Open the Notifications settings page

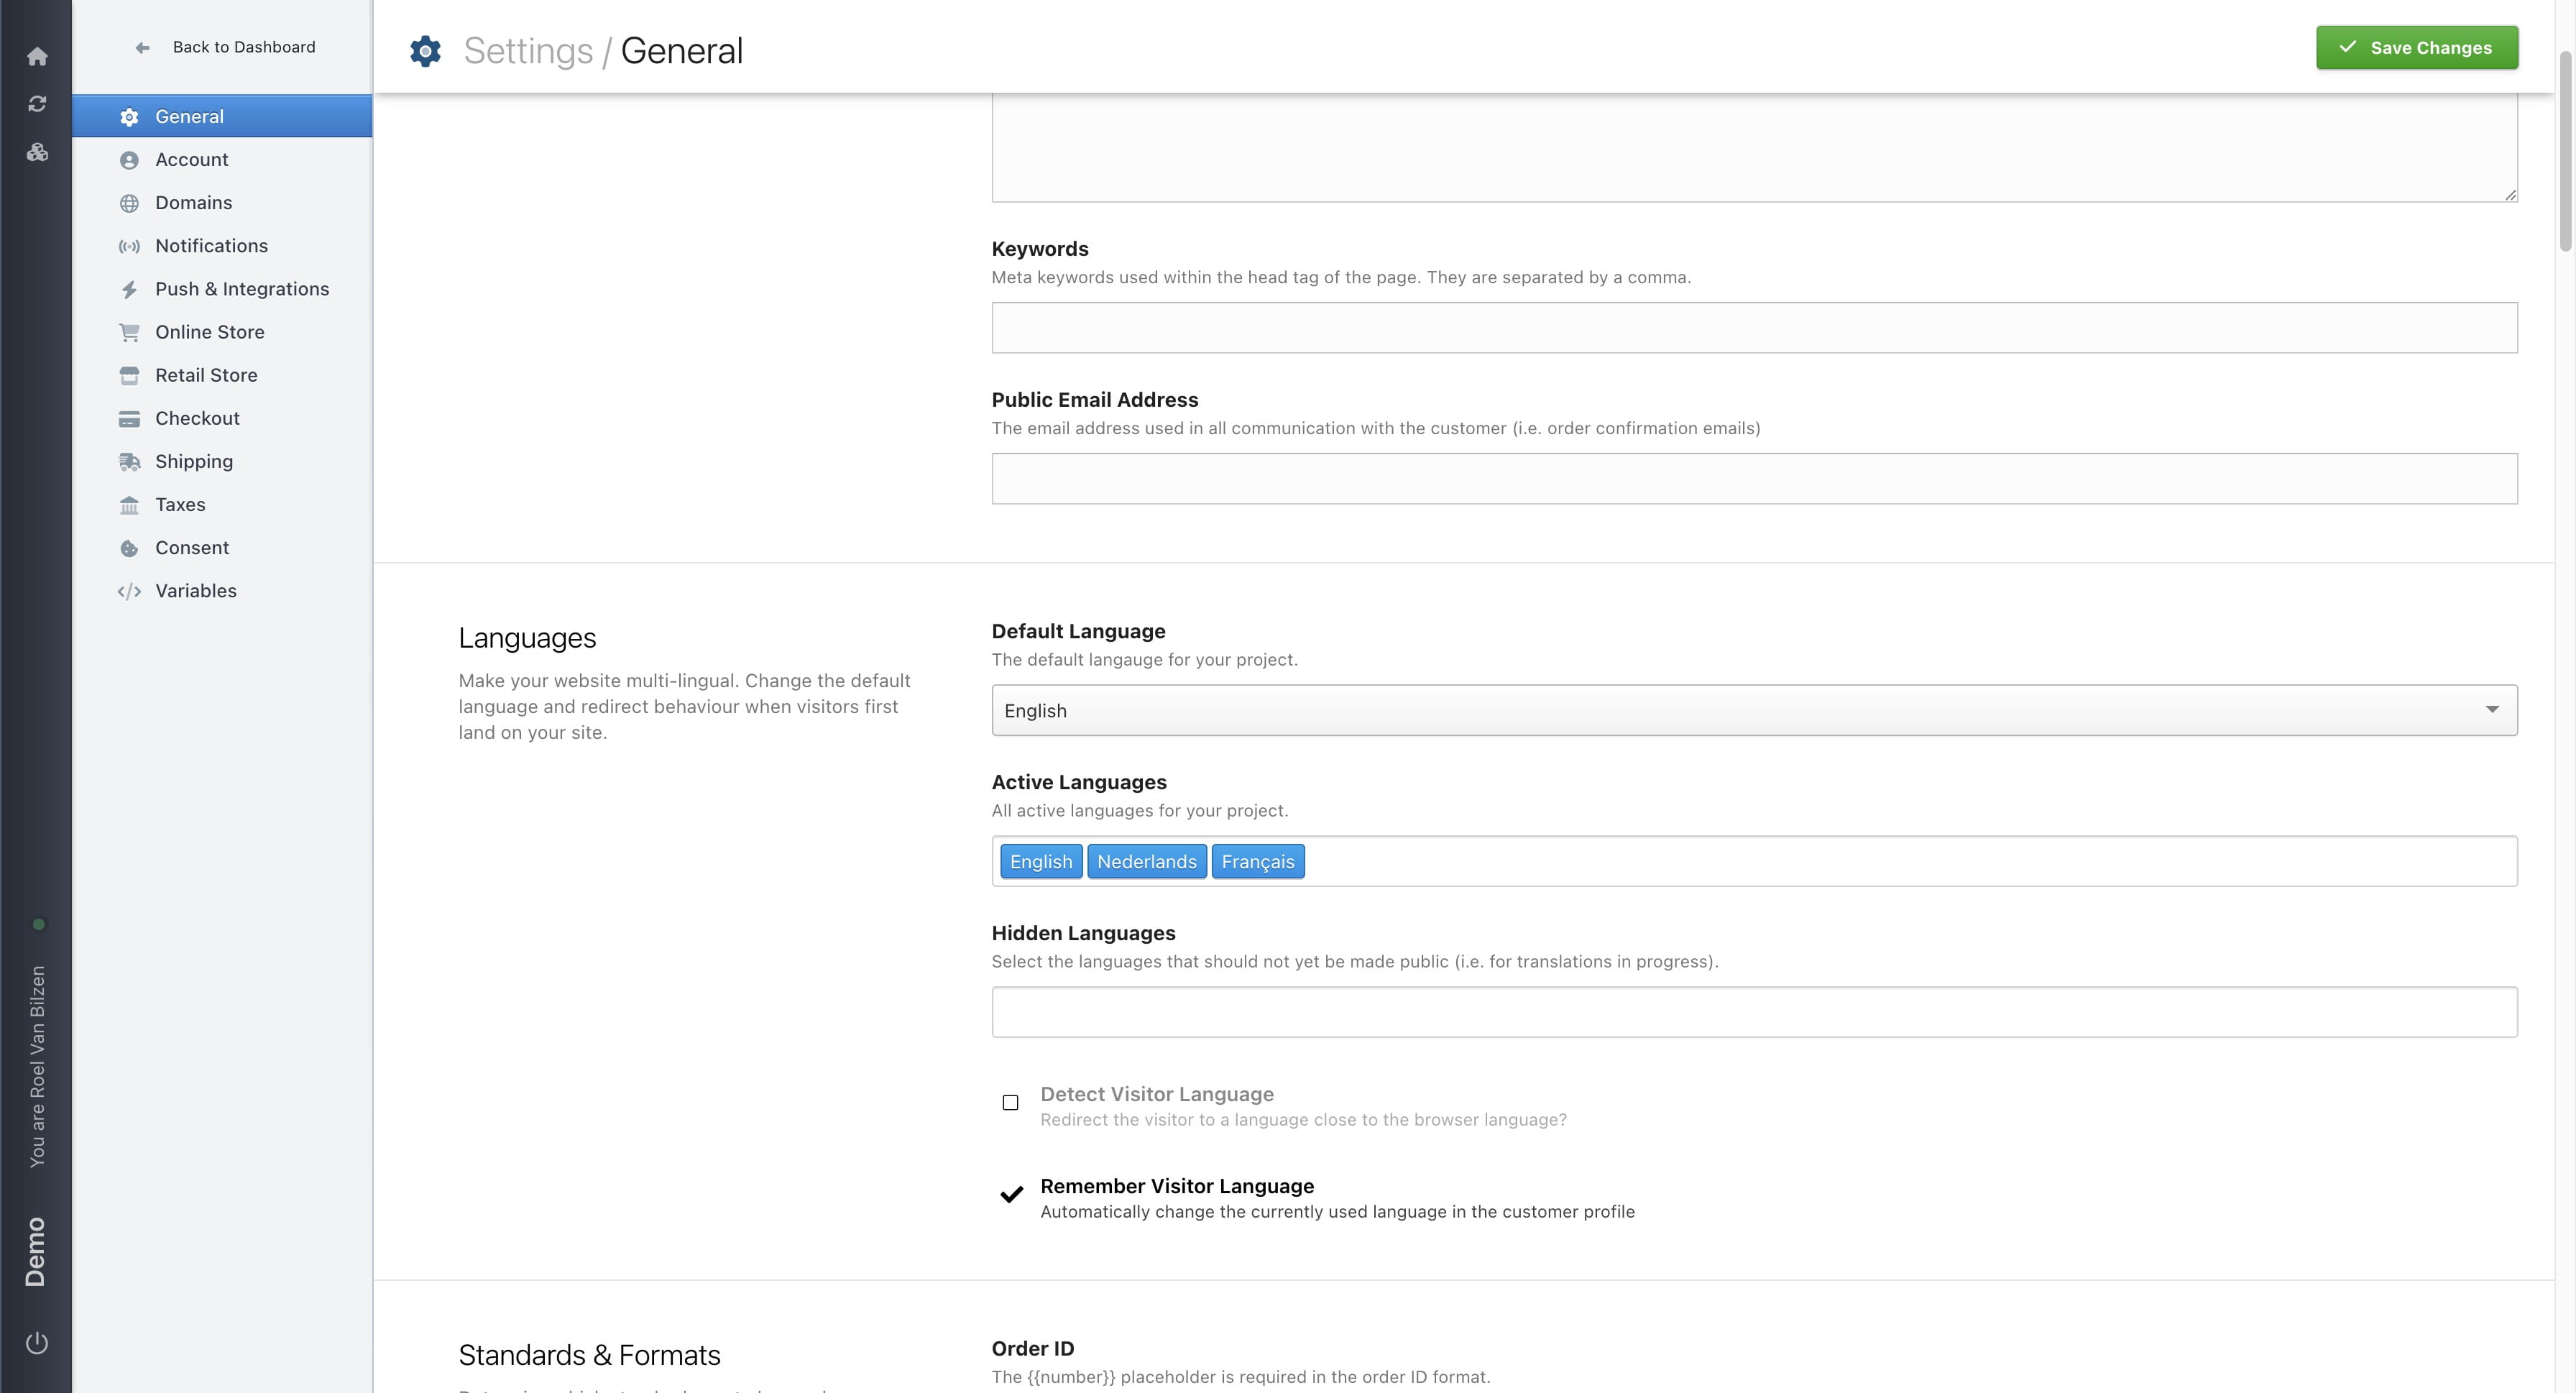[211, 246]
